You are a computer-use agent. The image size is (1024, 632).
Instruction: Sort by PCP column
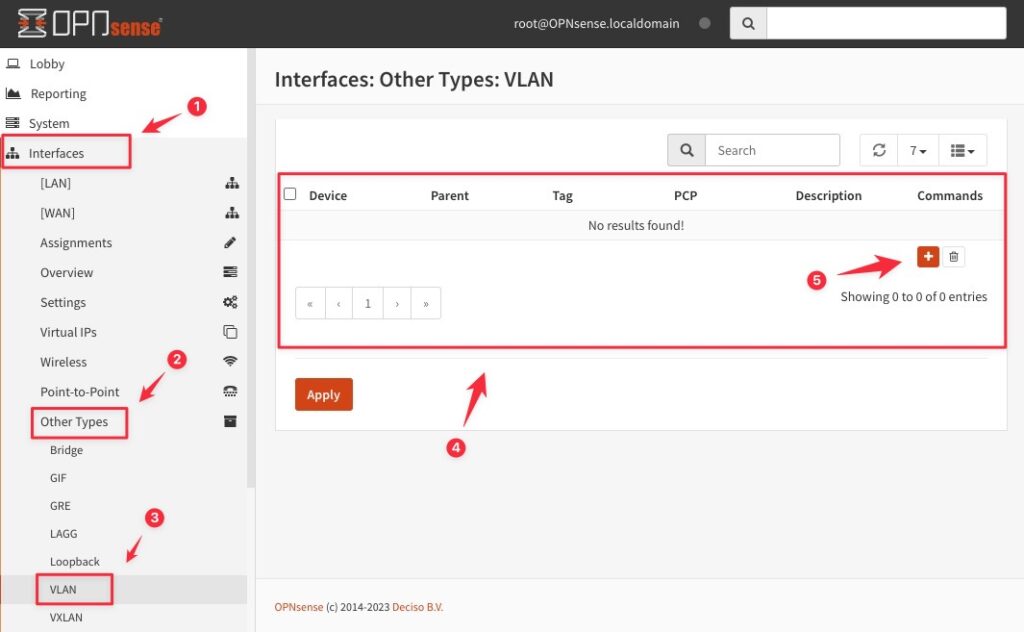686,196
